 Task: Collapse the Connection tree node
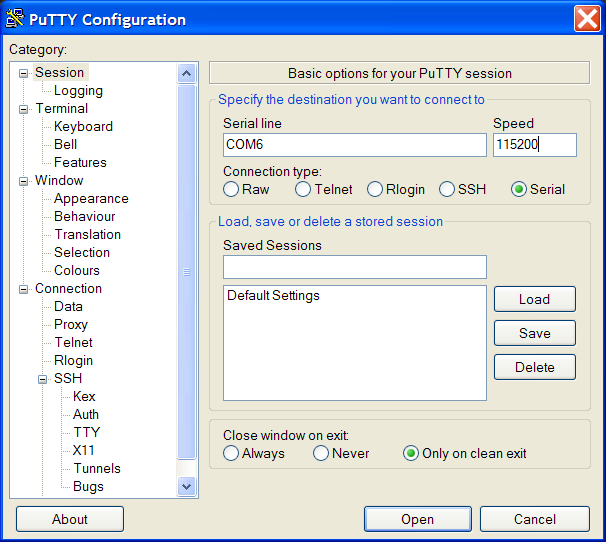(x=24, y=289)
